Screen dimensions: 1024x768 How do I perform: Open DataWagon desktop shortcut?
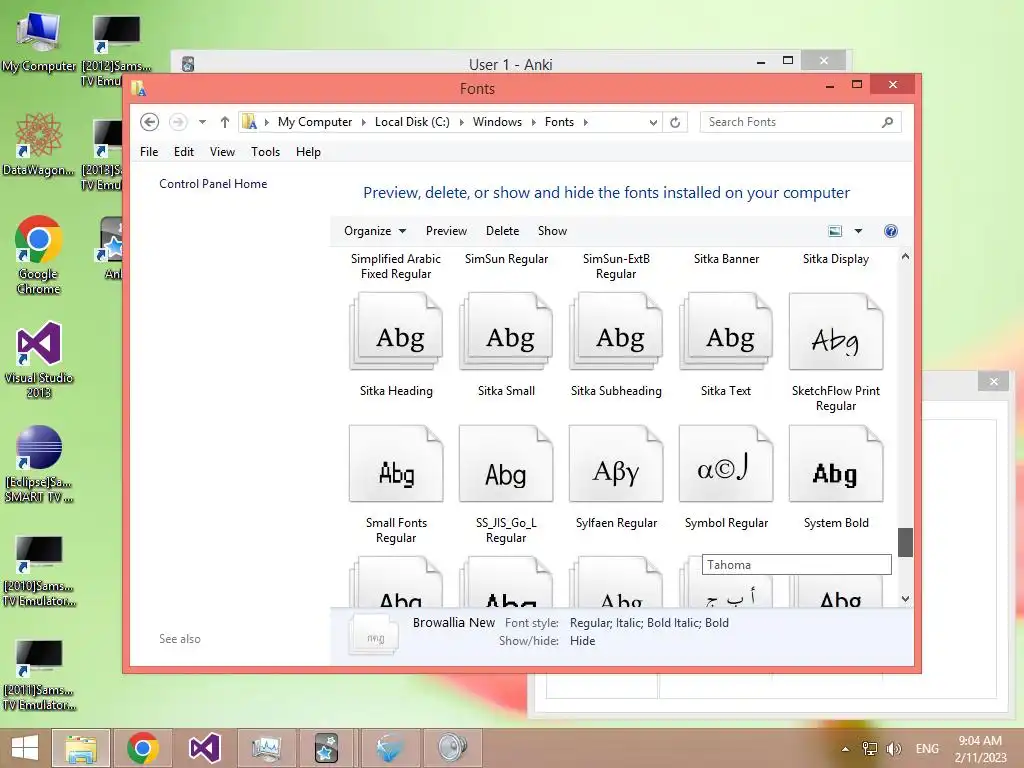39,144
